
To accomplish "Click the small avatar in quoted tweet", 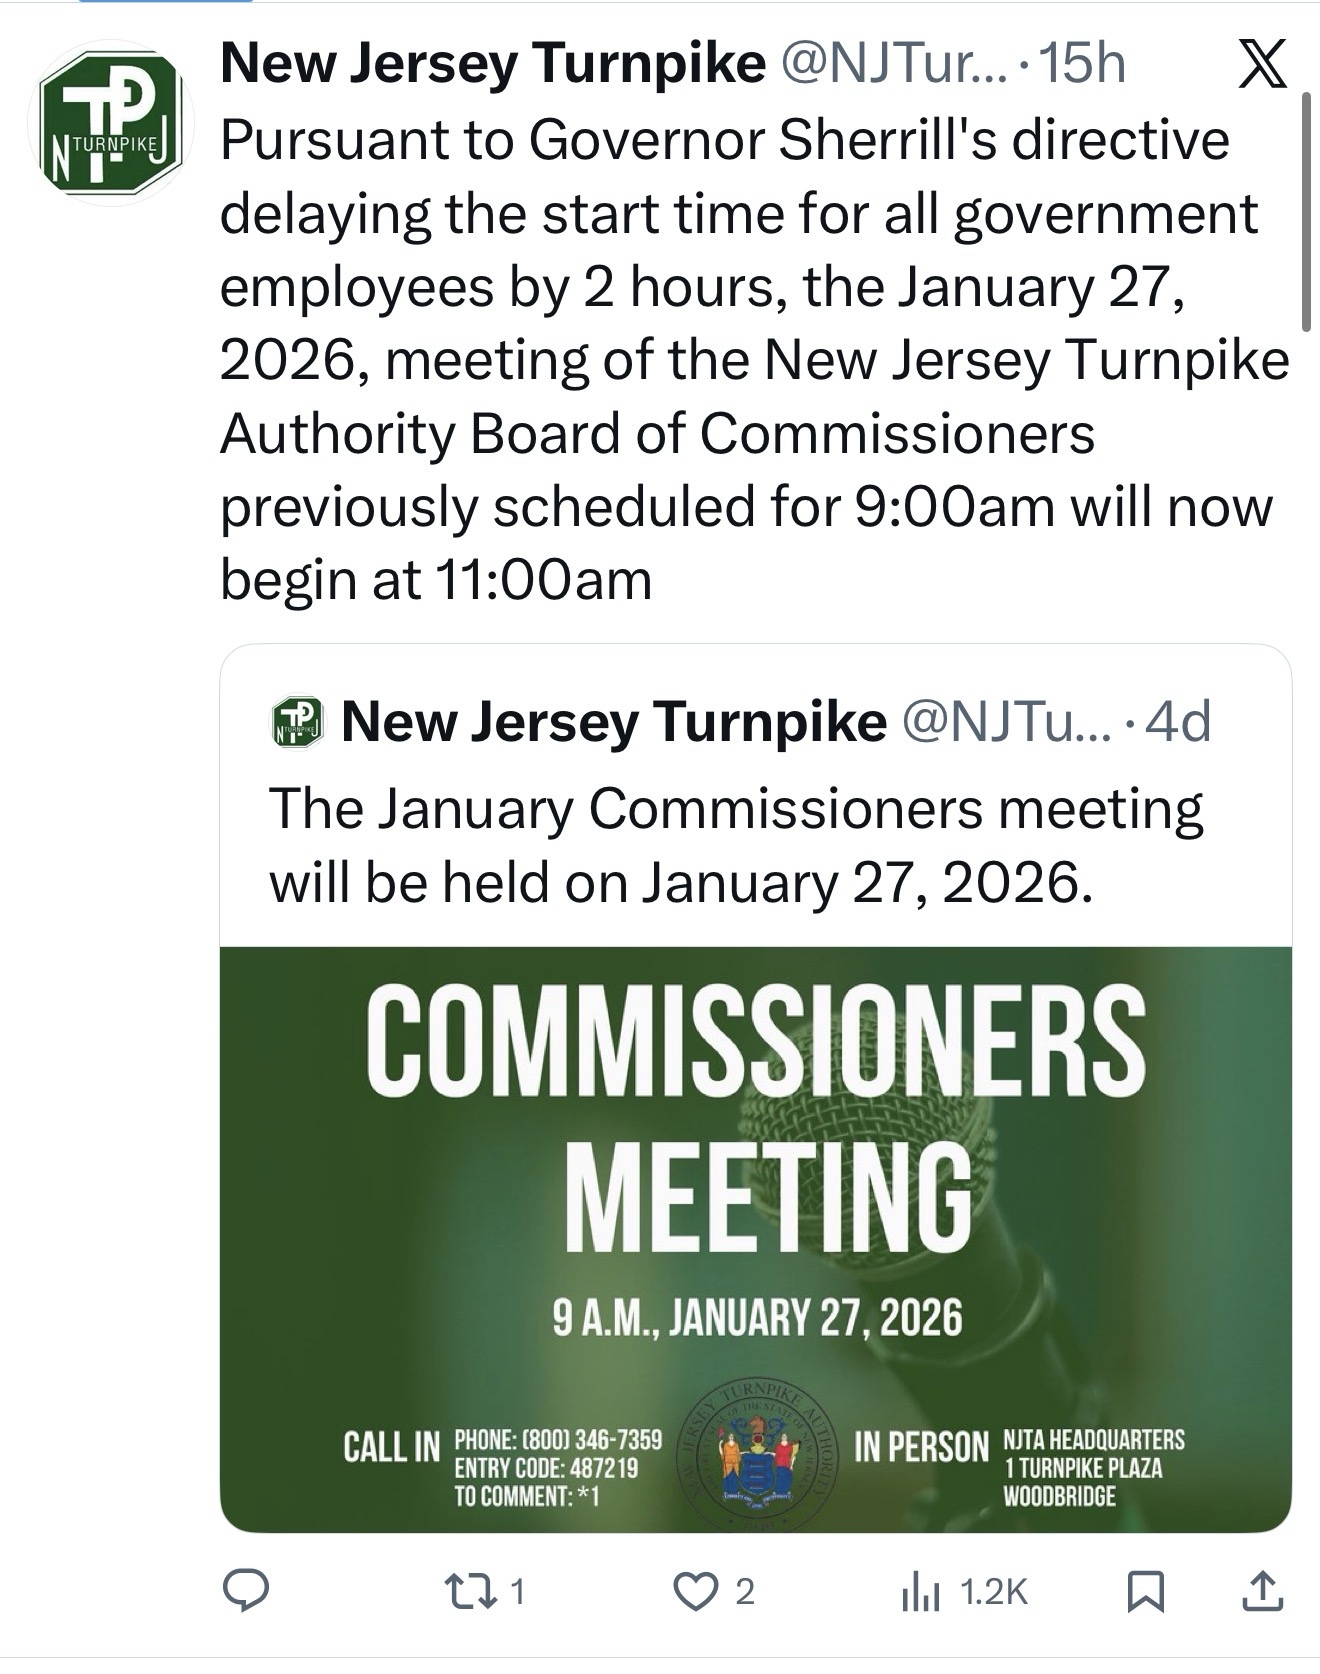I will click(298, 722).
